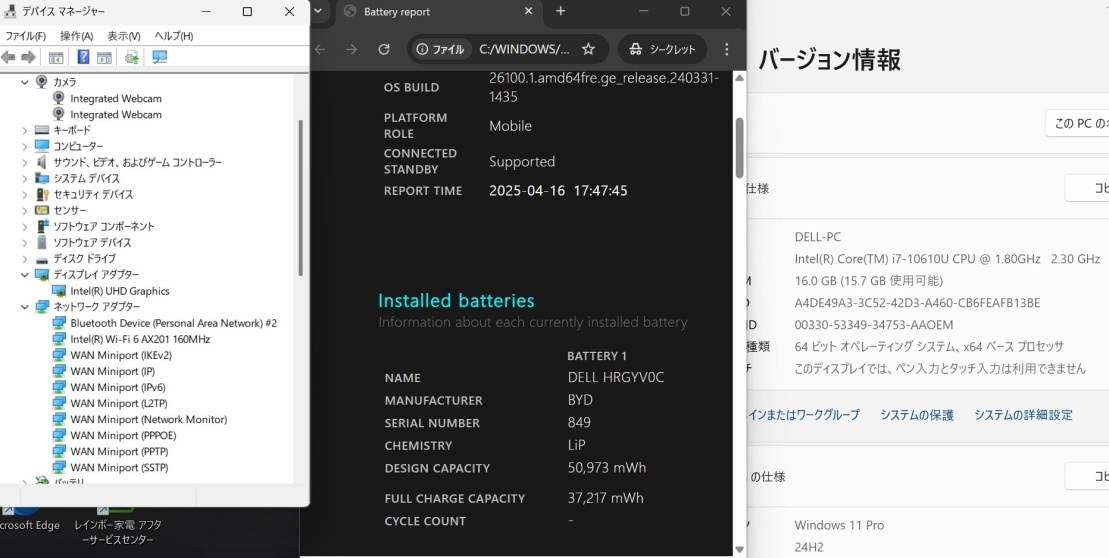Click the ファイル site info chip
This screenshot has width=1109, height=558.
(441, 49)
